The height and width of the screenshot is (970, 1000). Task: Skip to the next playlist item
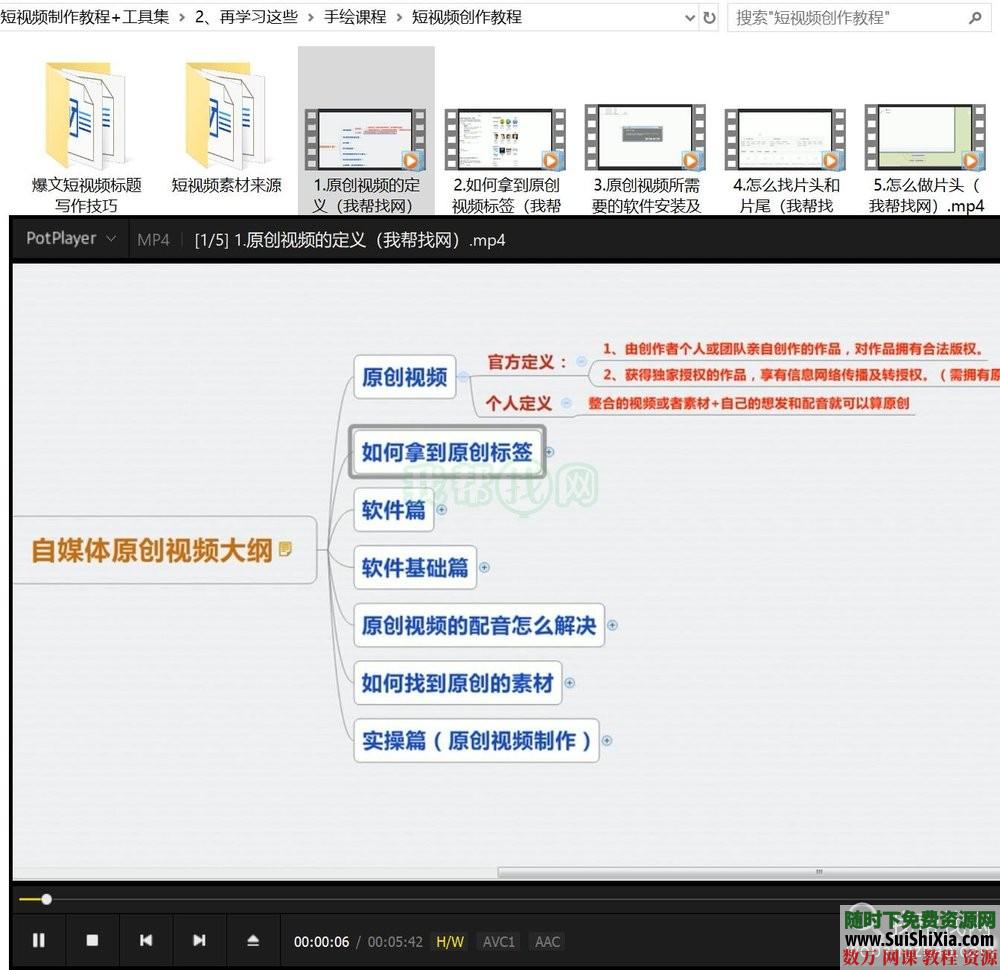click(199, 941)
